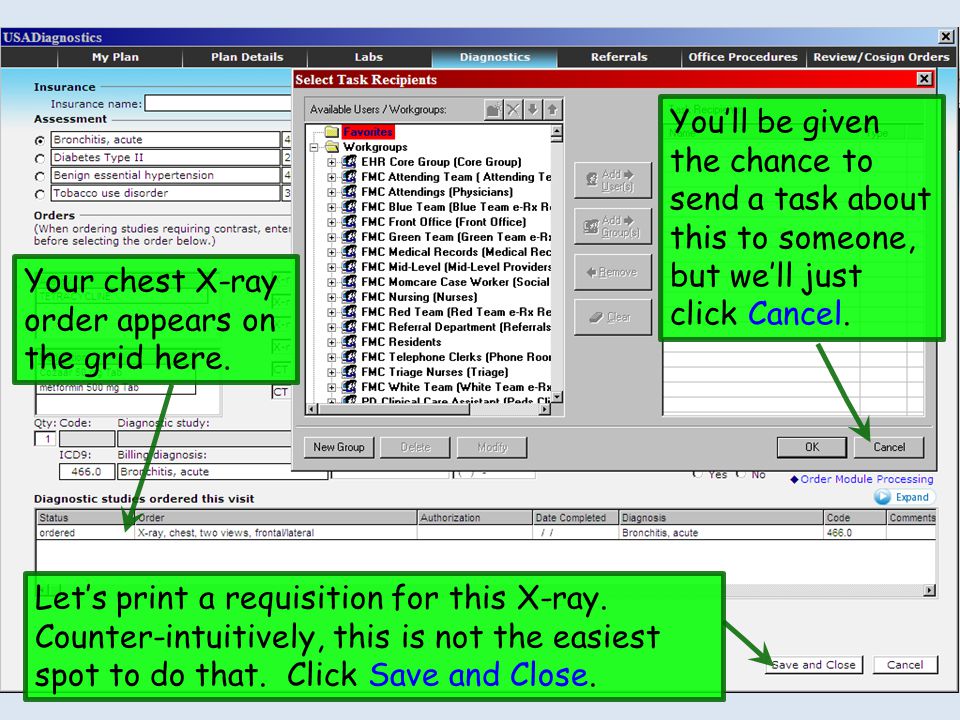
Task: Click the Add Group(s) button
Action: (x=613, y=226)
